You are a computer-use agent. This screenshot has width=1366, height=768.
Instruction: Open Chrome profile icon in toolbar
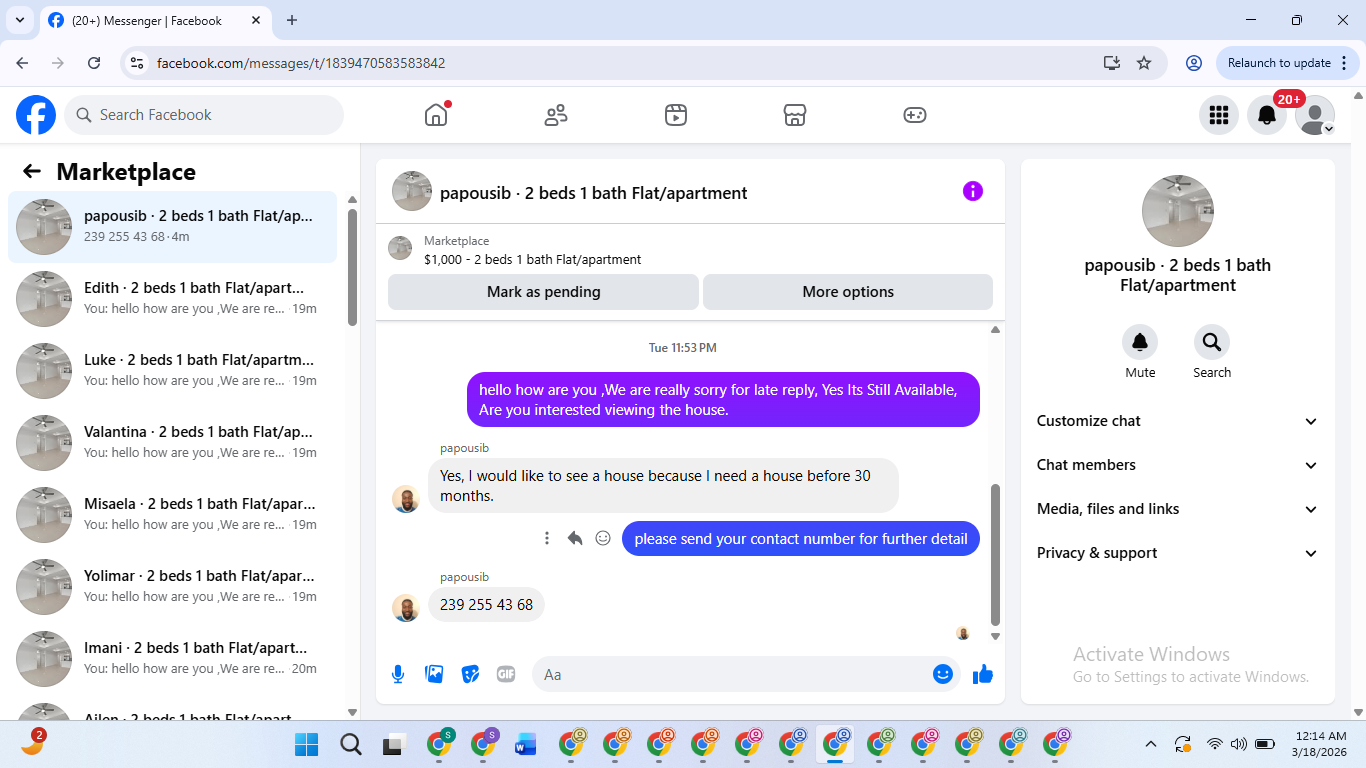[x=1194, y=63]
